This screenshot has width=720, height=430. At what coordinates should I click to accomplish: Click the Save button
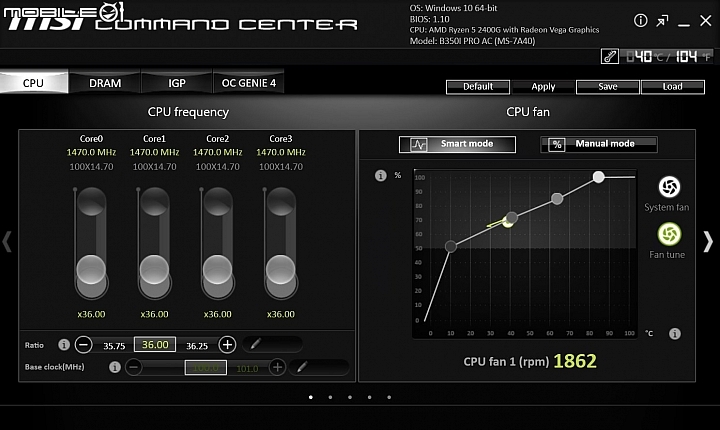click(x=608, y=87)
